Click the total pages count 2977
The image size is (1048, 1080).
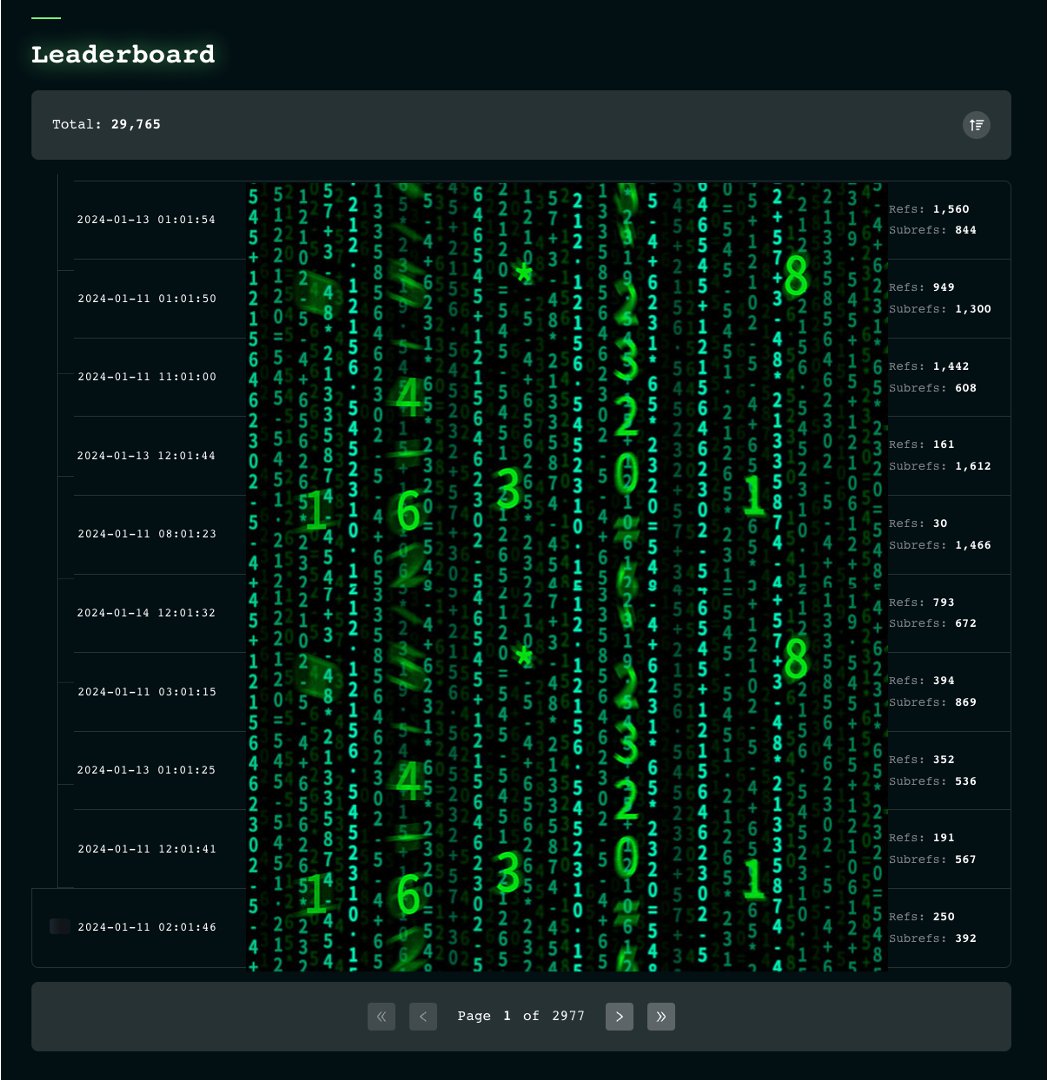tap(568, 1016)
